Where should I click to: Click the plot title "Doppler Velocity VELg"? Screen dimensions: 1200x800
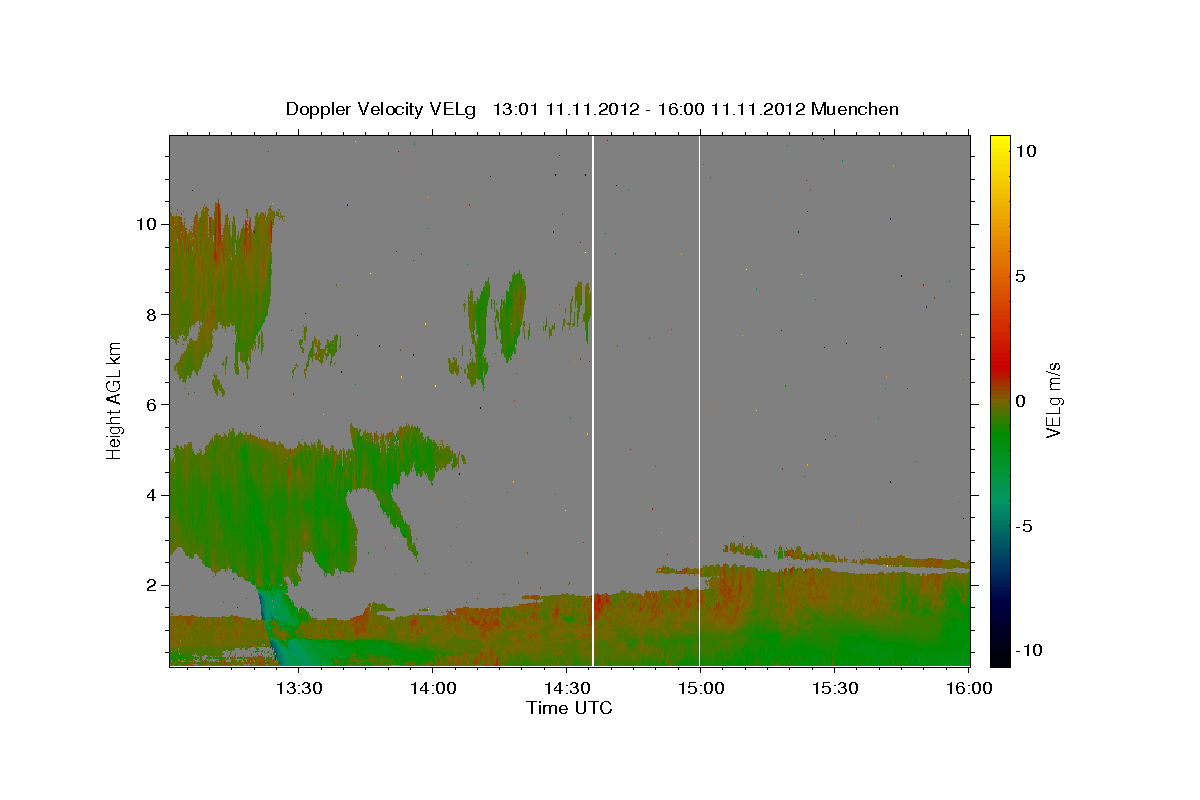point(382,109)
